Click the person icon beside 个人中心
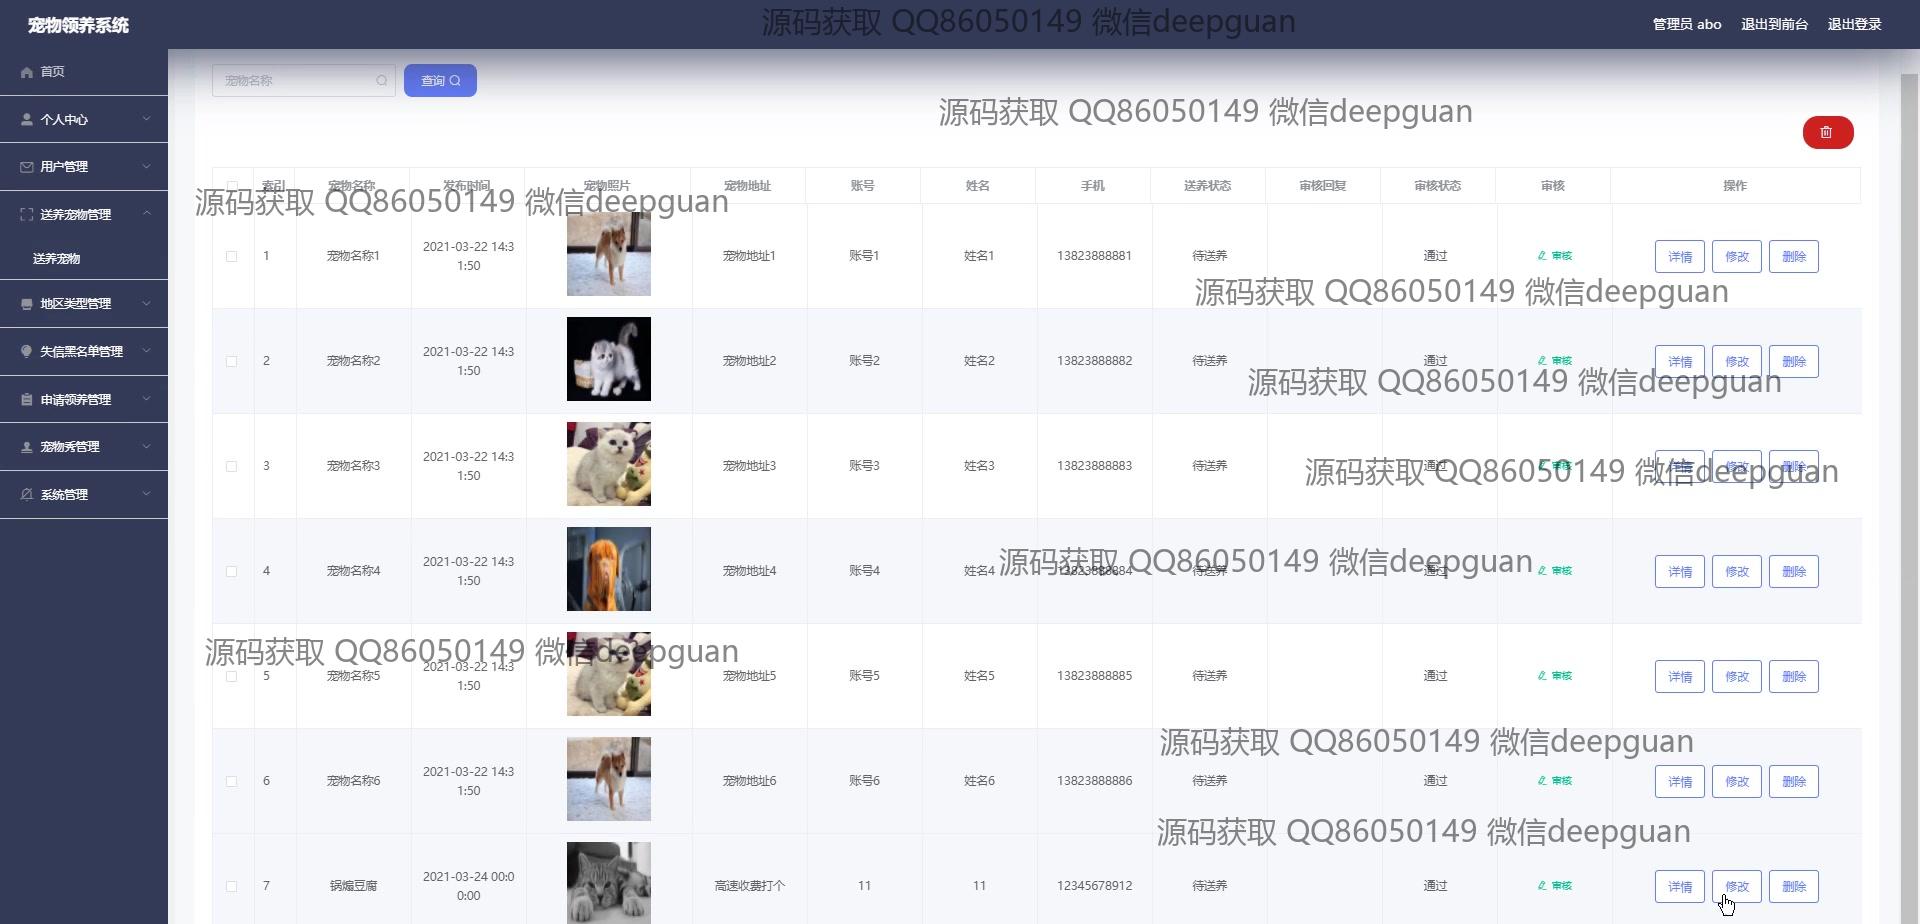1920x924 pixels. pyautogui.click(x=27, y=120)
